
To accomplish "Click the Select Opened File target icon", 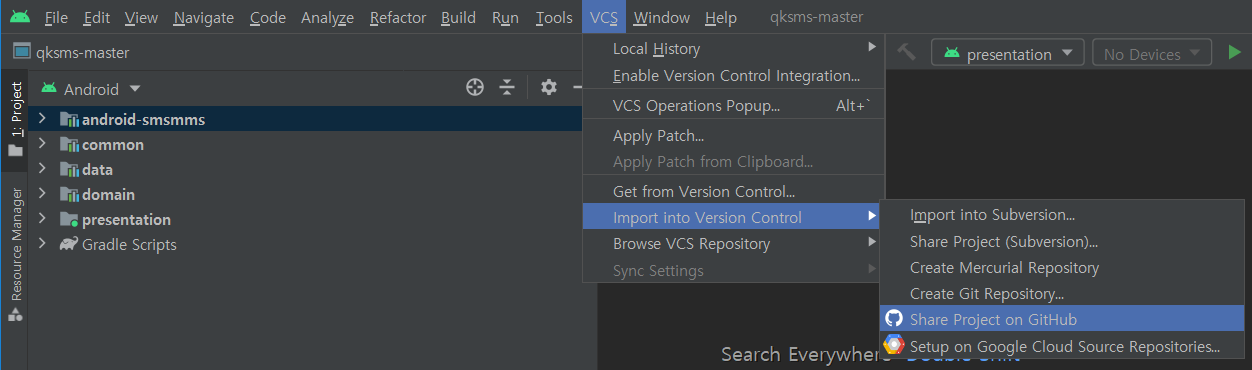I will coord(475,88).
